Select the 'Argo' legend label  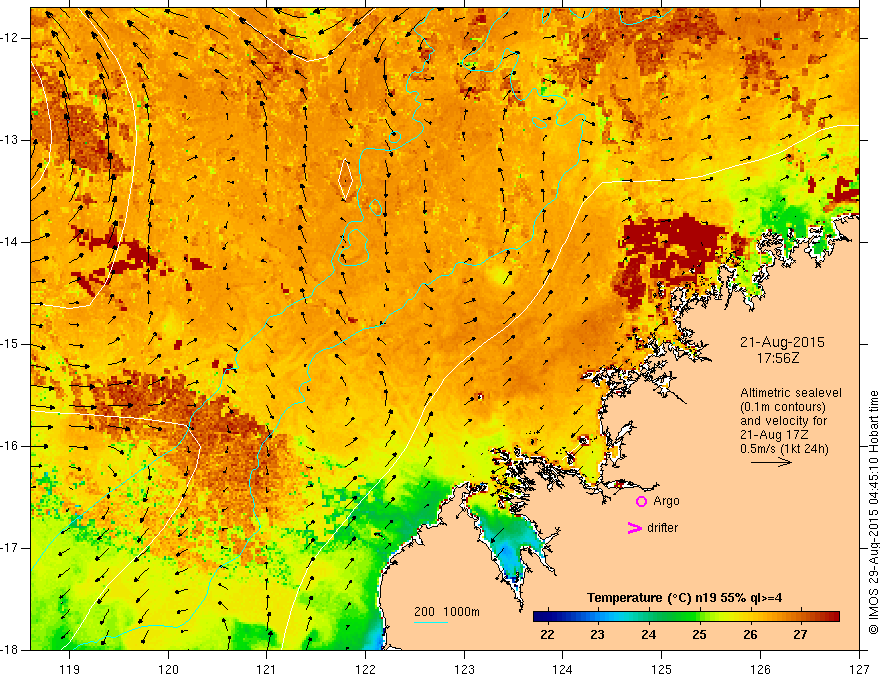pos(666,501)
